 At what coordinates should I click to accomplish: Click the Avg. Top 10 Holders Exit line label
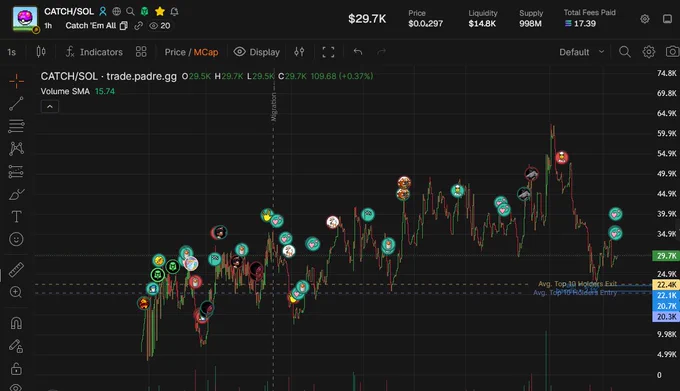click(x=577, y=284)
